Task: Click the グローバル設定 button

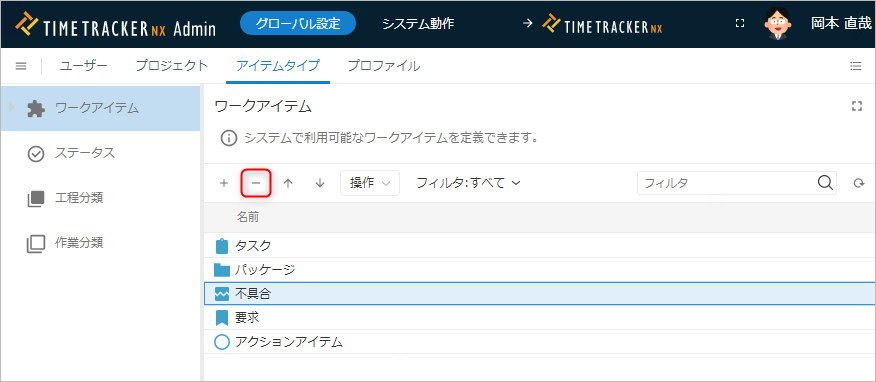Action: 298,23
